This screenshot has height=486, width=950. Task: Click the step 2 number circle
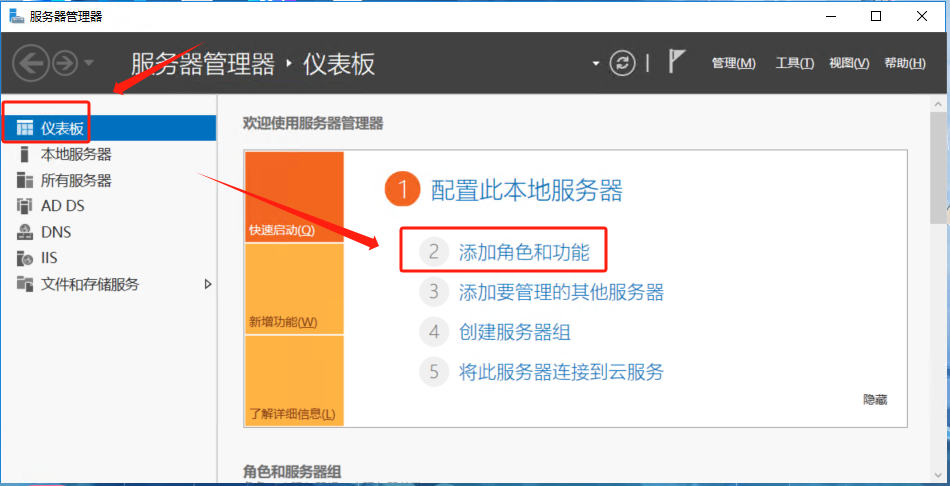point(434,252)
